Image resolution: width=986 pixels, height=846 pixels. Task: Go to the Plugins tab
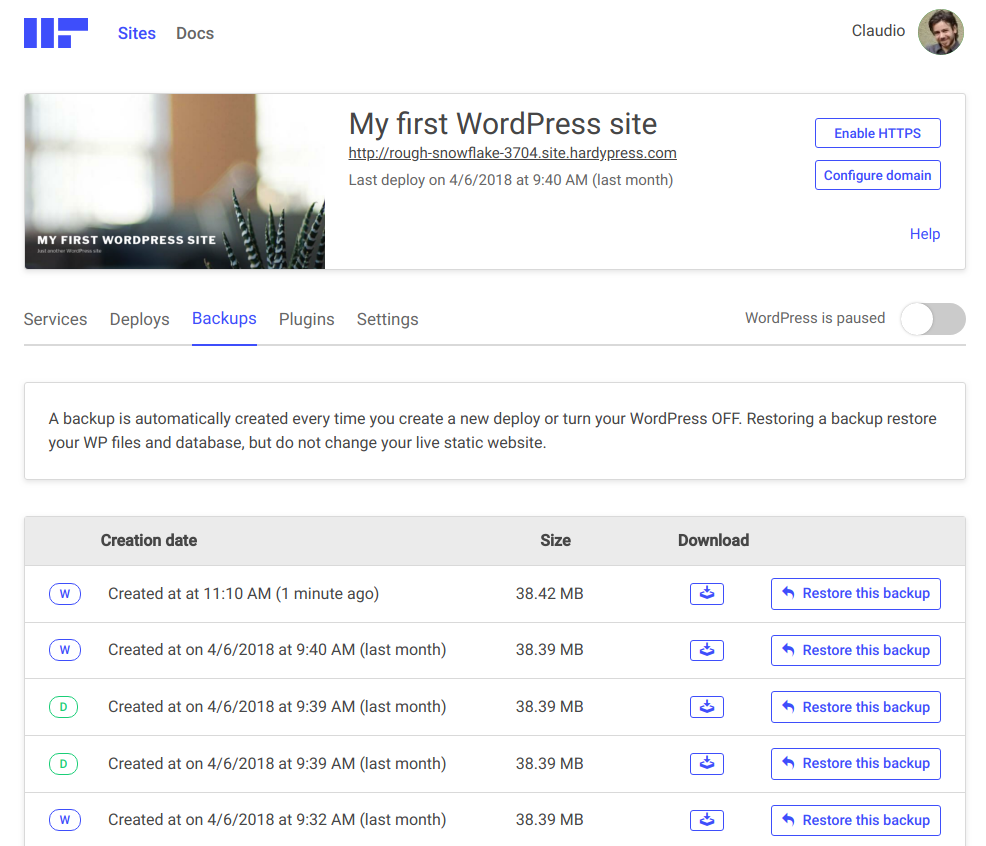[306, 320]
